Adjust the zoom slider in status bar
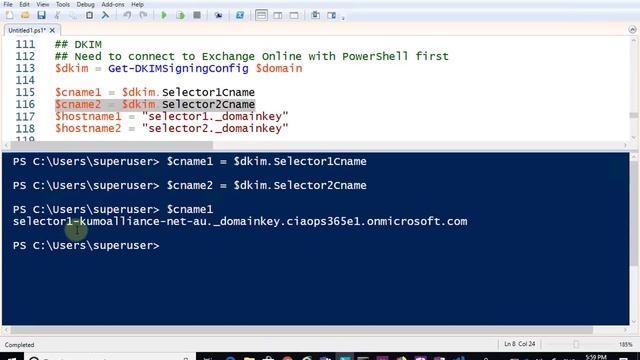 click(576, 344)
